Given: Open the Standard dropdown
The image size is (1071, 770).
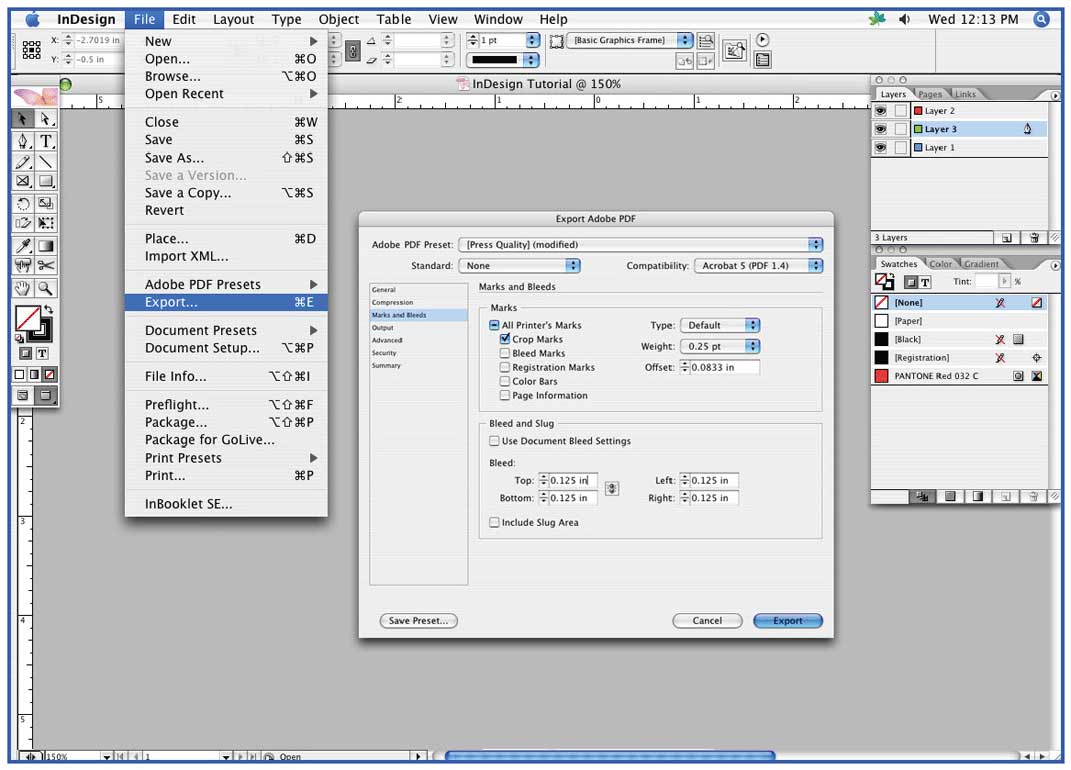Looking at the screenshot, I should point(519,266).
